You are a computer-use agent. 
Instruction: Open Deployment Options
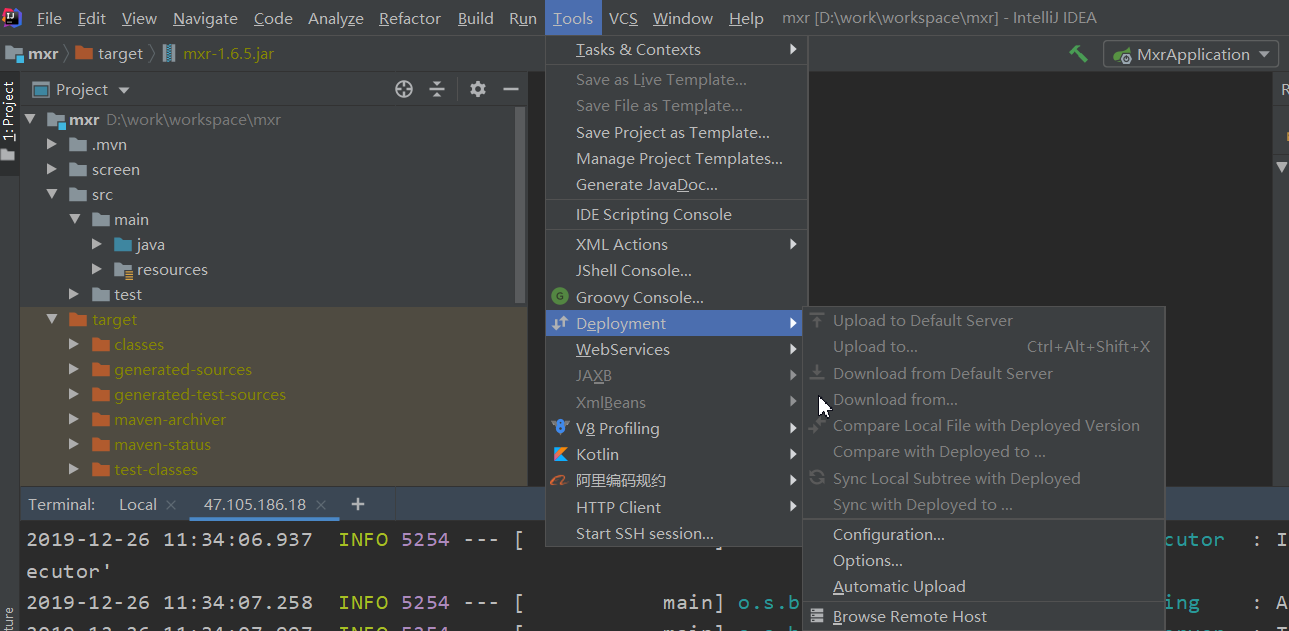coord(984,561)
